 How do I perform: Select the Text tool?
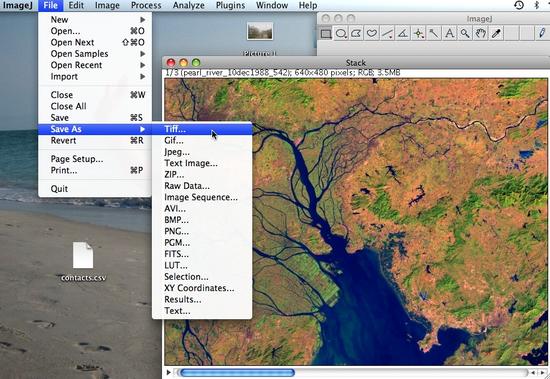[x=449, y=34]
